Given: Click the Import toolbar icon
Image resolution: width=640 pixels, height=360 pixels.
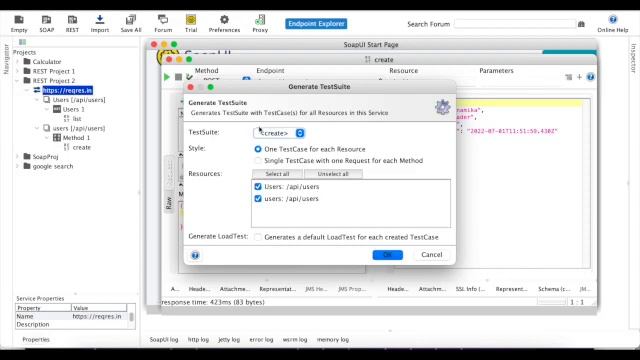Looking at the screenshot, I should click(x=100, y=24).
